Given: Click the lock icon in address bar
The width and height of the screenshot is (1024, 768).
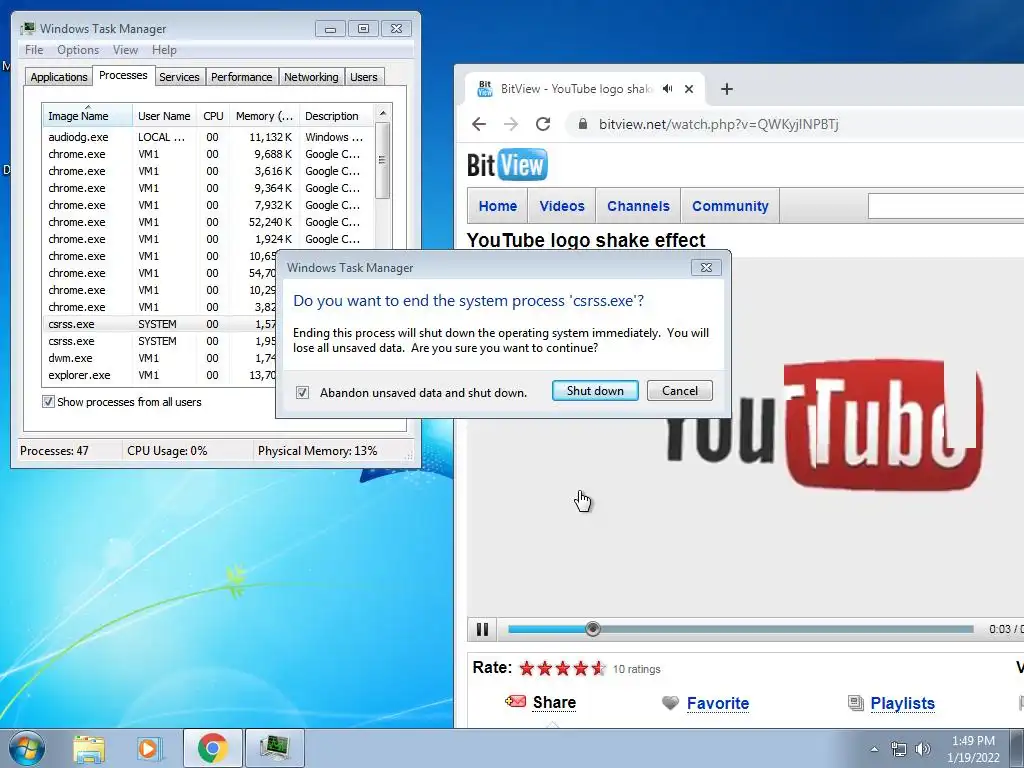Looking at the screenshot, I should point(583,124).
